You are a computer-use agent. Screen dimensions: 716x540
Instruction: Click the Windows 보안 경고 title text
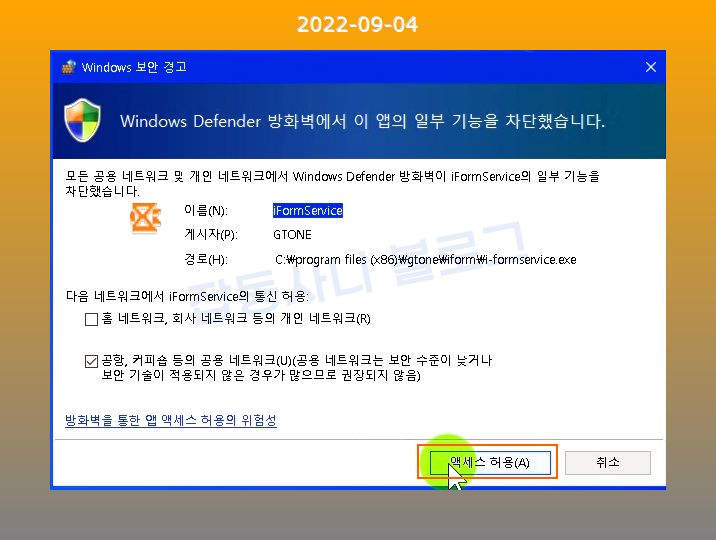point(134,67)
